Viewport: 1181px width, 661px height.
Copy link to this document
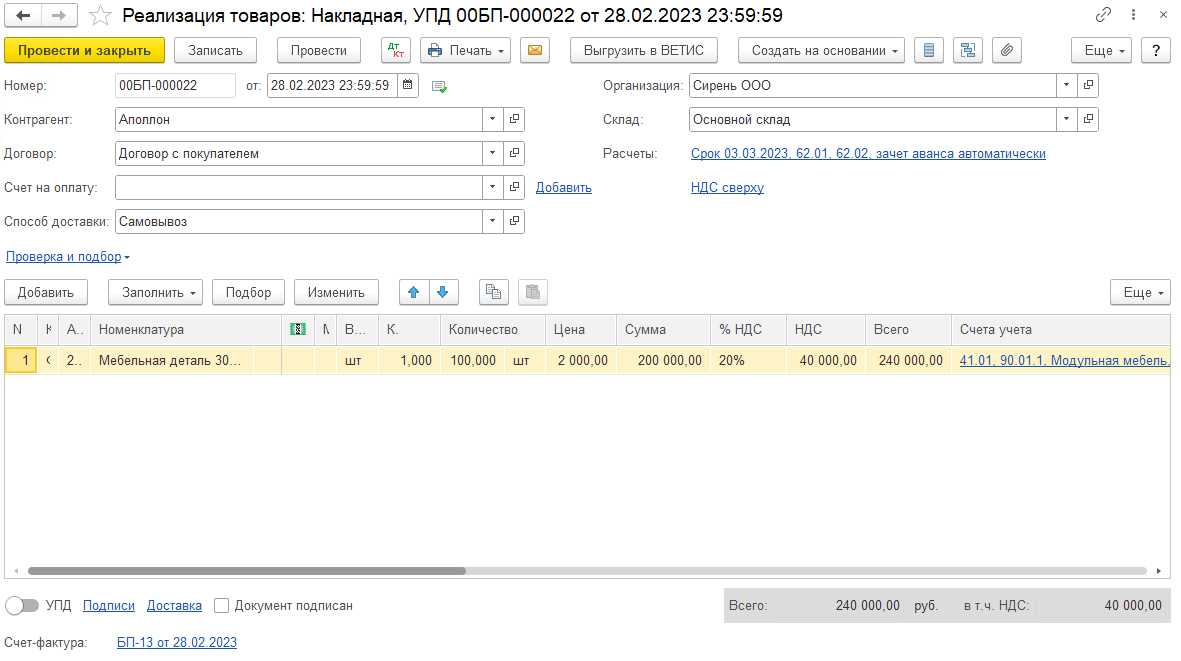coord(1103,14)
